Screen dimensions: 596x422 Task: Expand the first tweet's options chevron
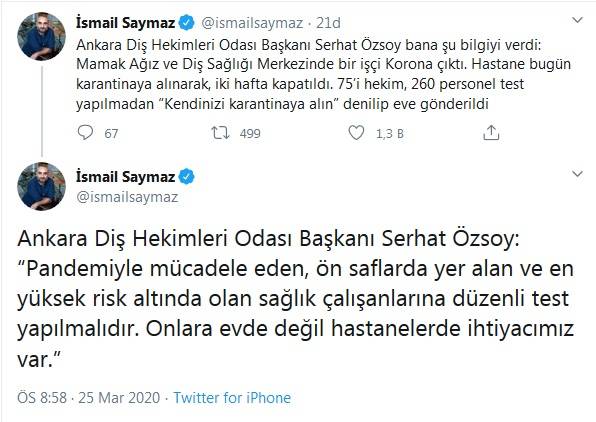577,20
